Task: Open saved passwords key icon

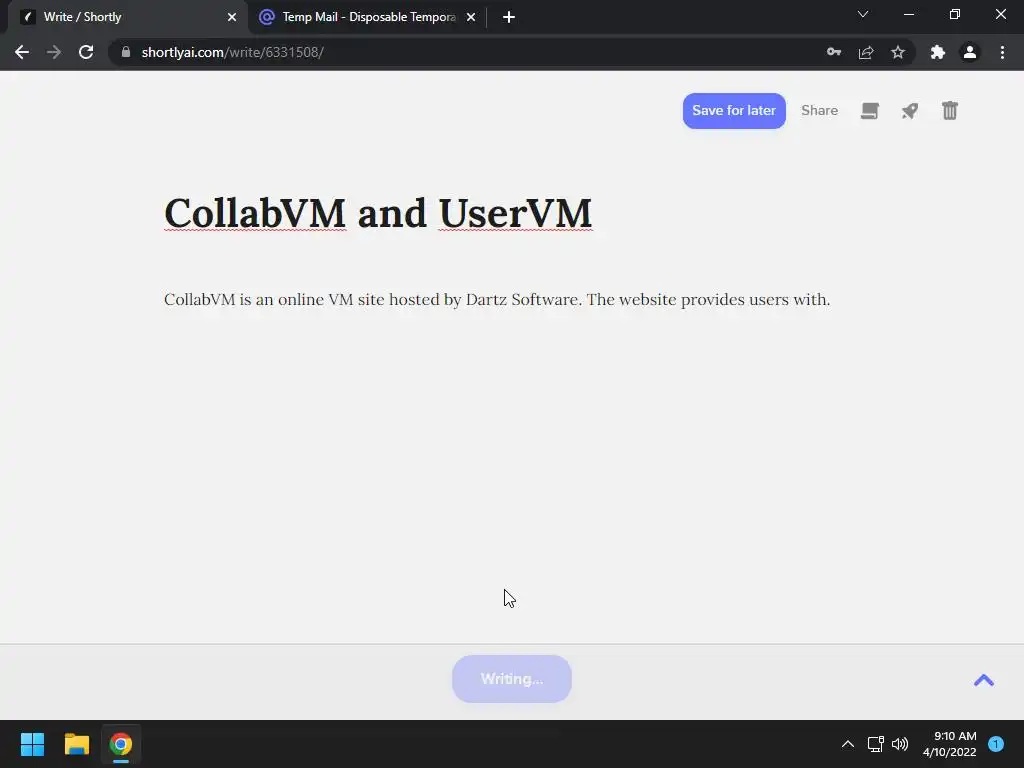Action: coord(834,52)
